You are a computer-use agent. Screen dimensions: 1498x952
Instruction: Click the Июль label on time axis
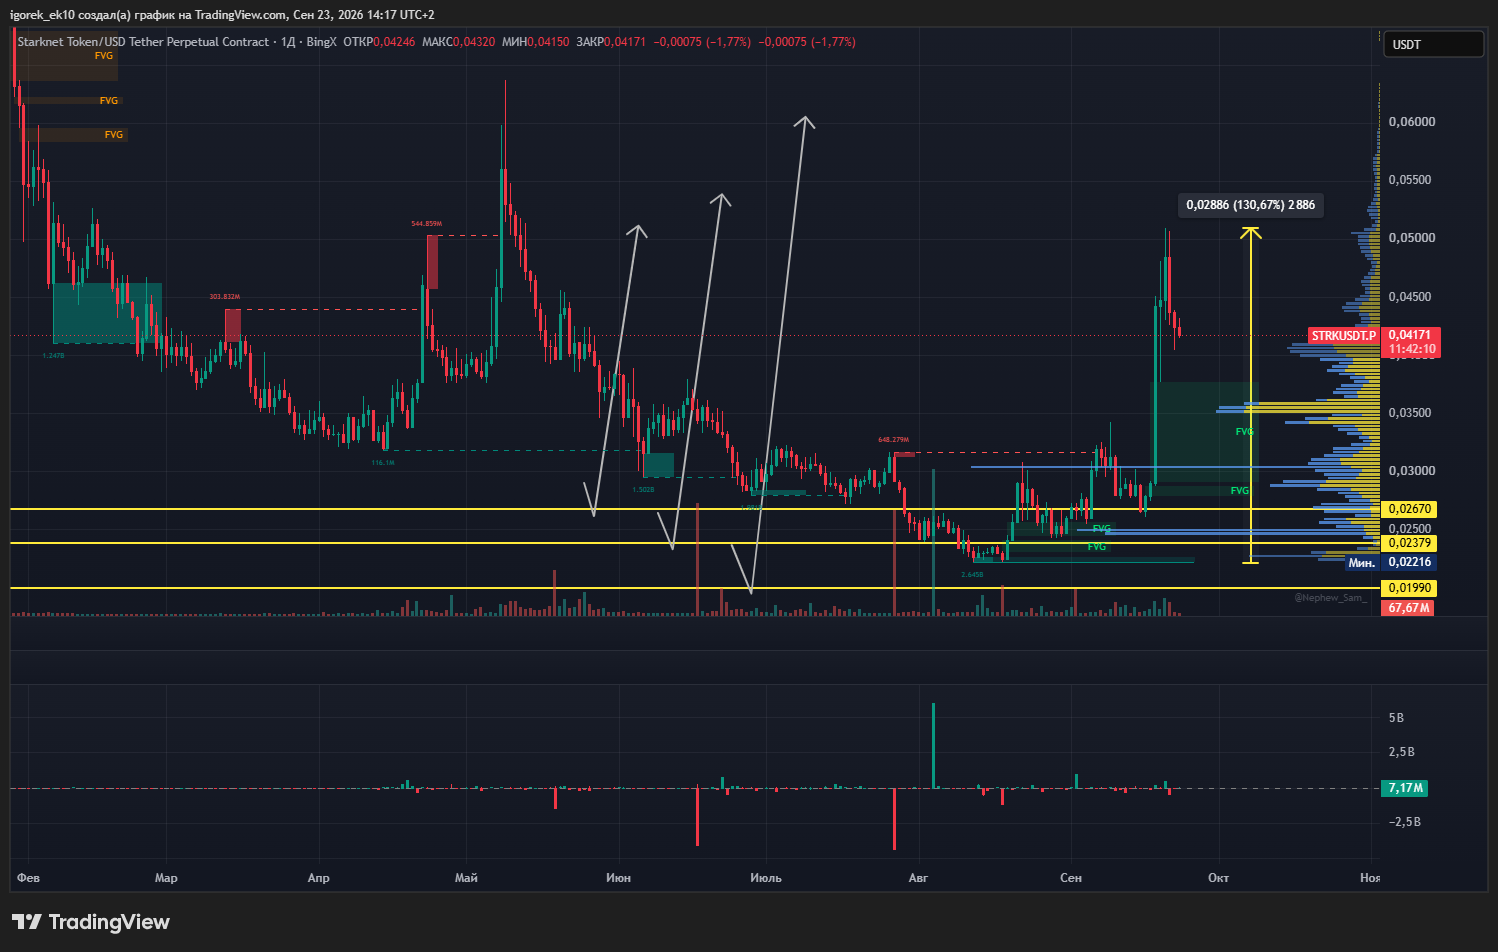click(766, 878)
